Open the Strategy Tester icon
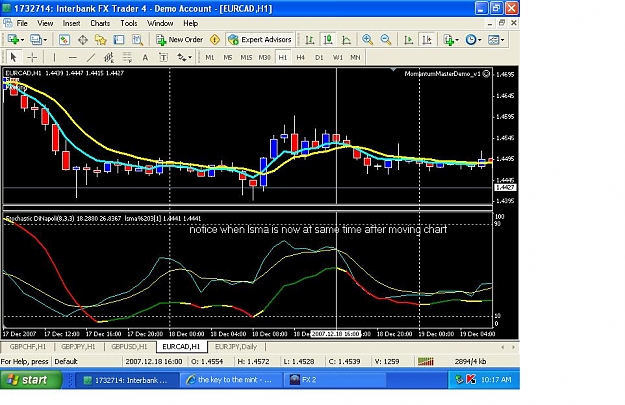 [137, 39]
